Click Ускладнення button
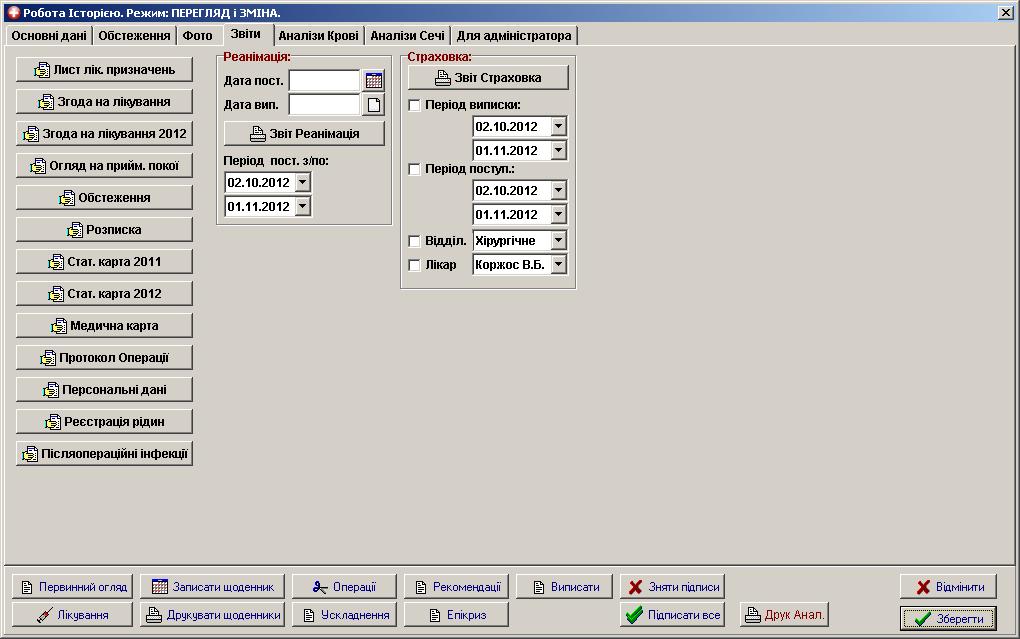1020x639 pixels. pyautogui.click(x=344, y=615)
